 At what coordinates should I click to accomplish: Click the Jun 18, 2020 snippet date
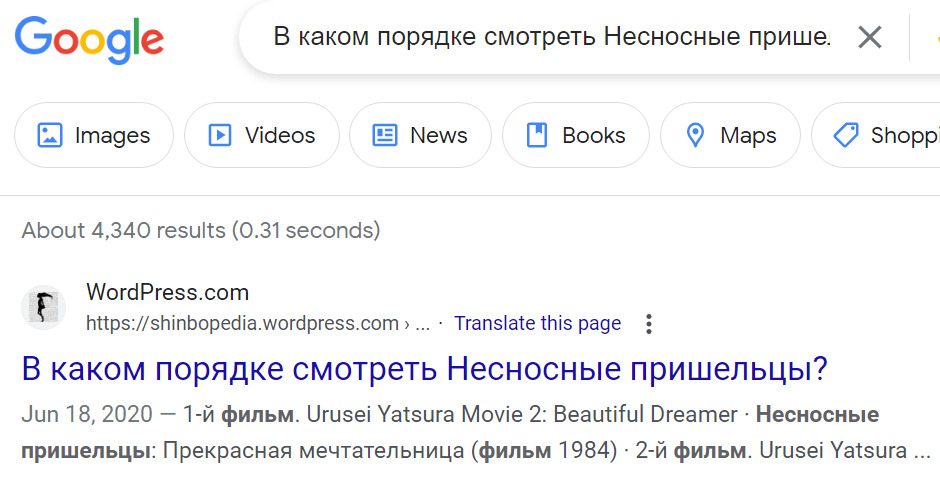point(87,415)
